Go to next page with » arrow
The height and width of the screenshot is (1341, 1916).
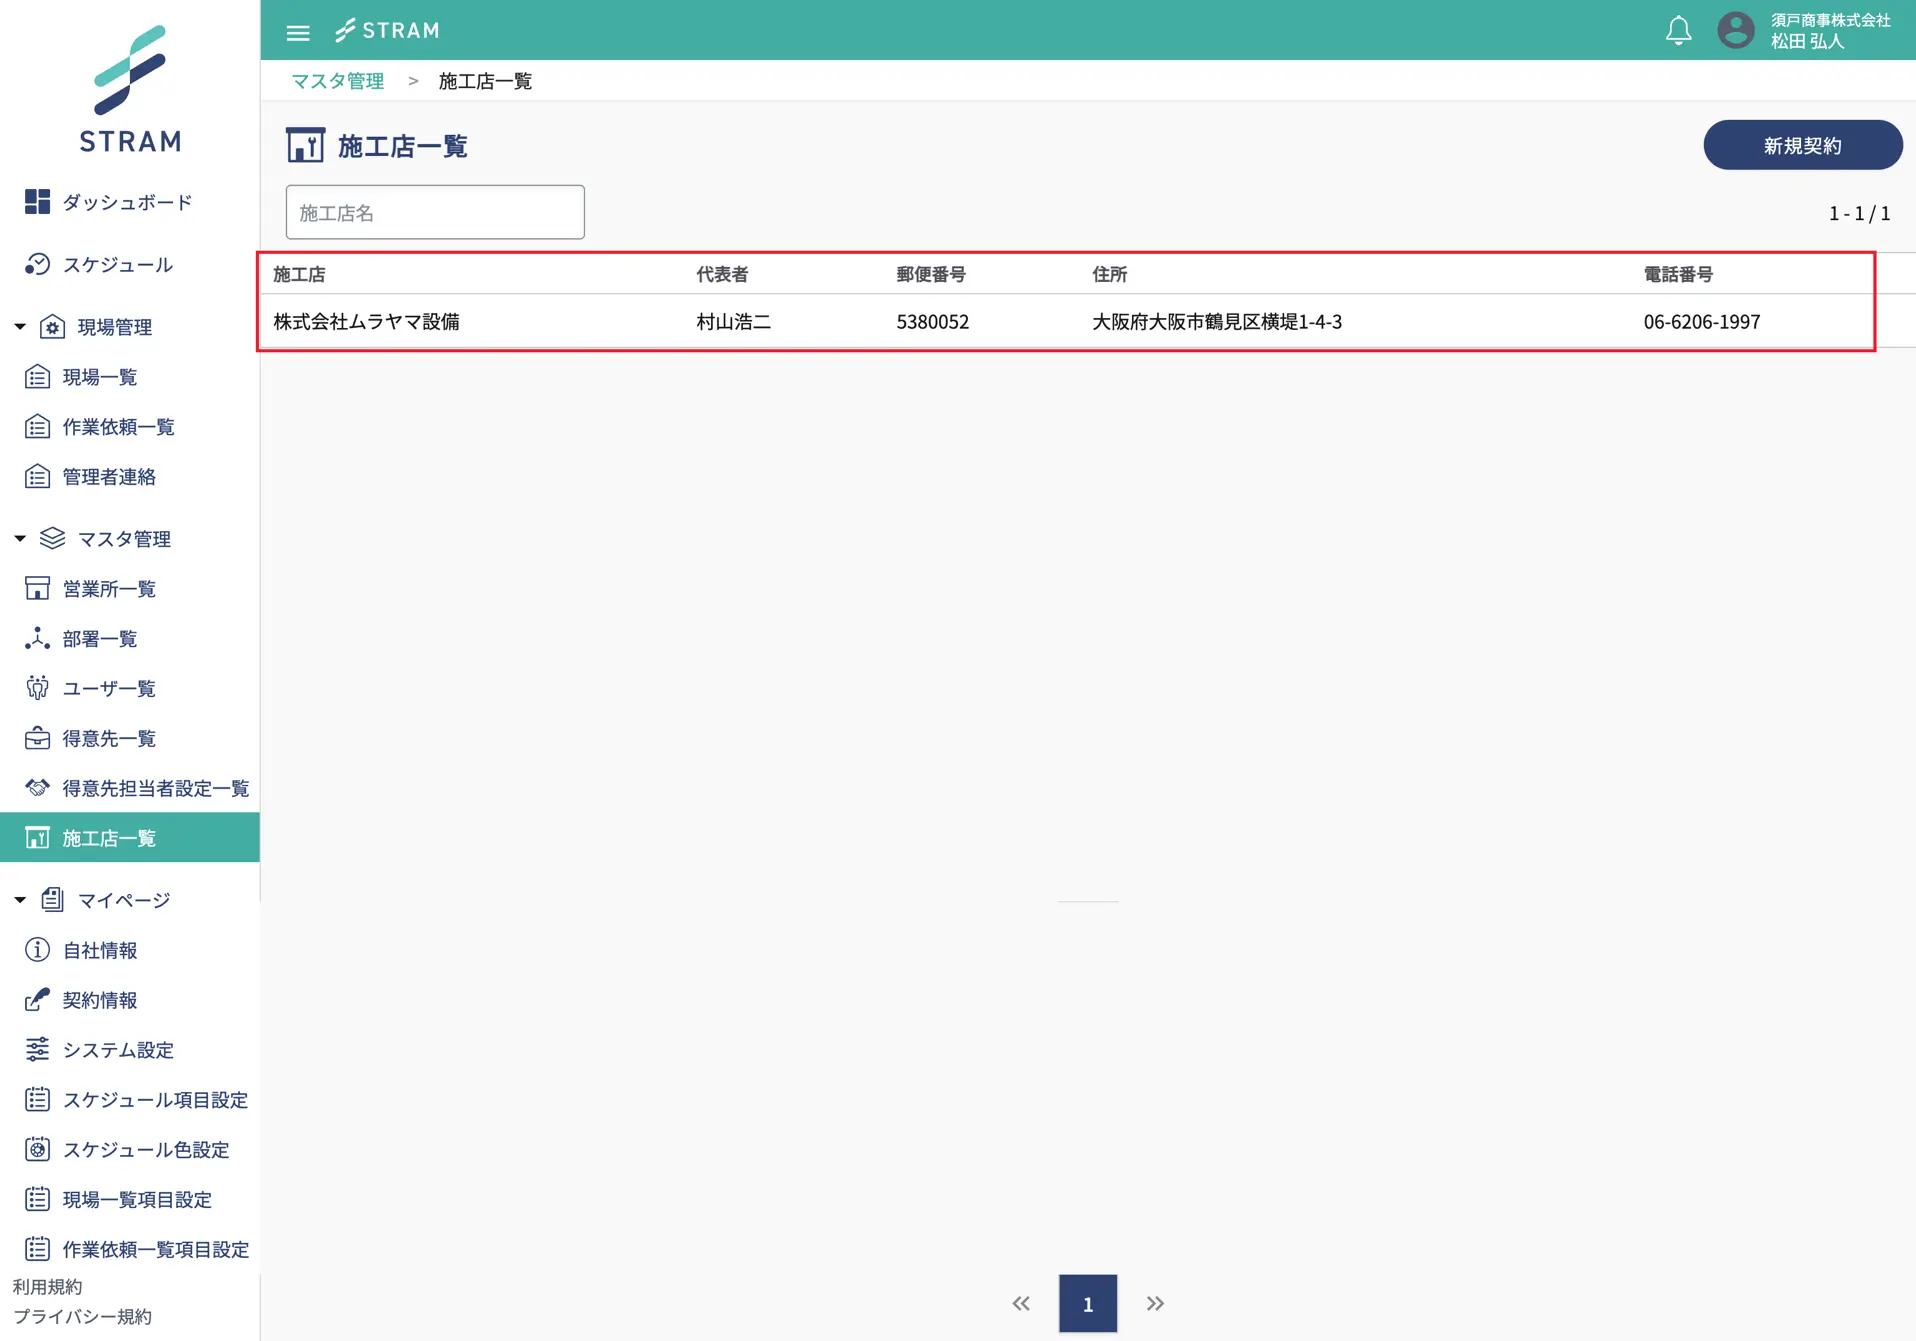click(1155, 1303)
